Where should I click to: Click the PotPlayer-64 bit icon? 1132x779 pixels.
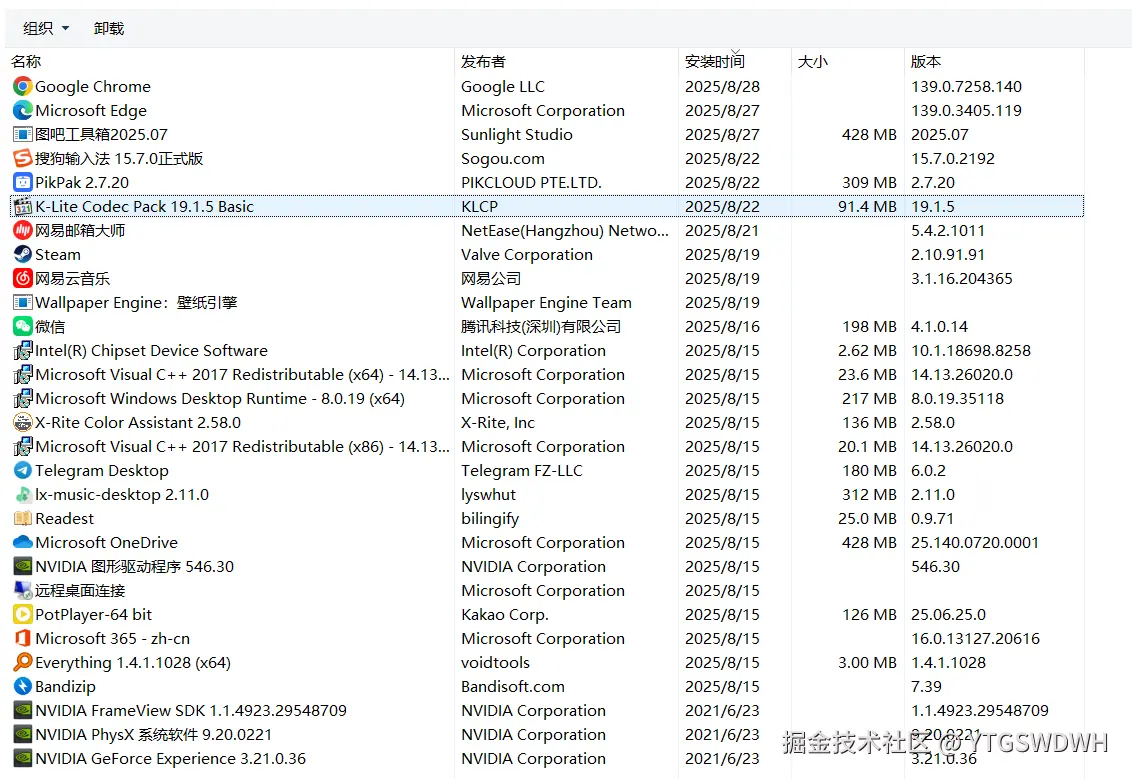click(x=22, y=614)
